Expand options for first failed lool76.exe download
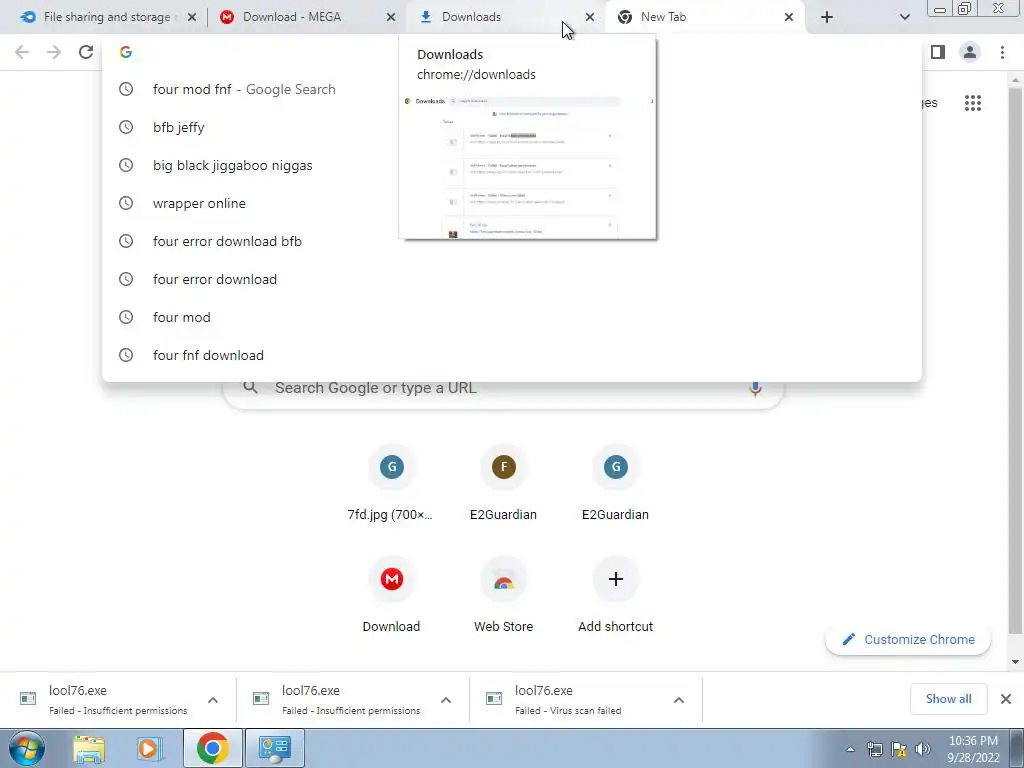This screenshot has height=768, width=1024. click(x=213, y=700)
